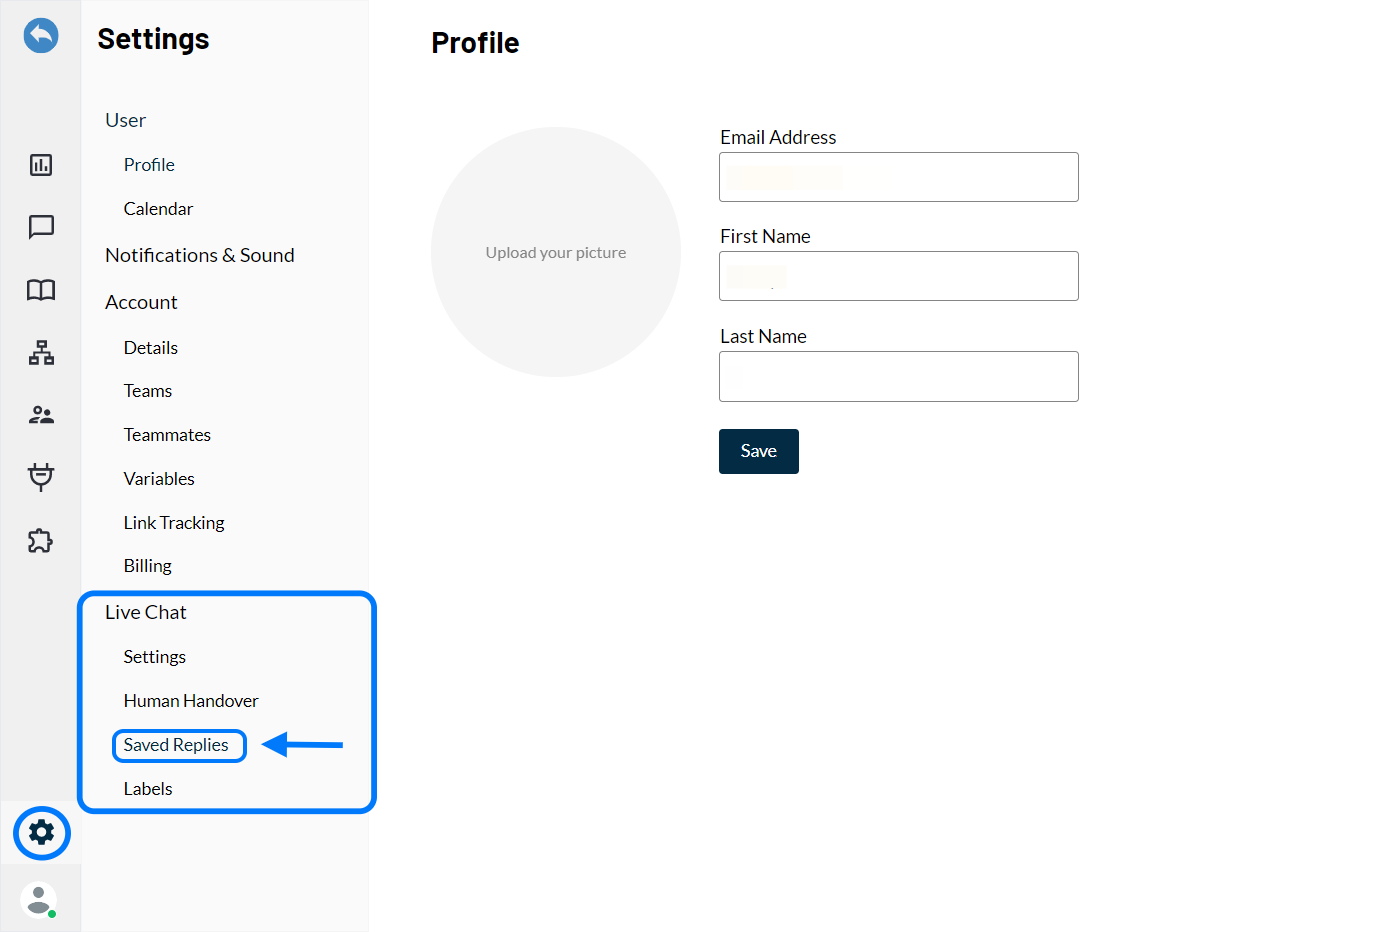Open Link Tracking settings
Screen dimensions: 1388x932
pyautogui.click(x=174, y=523)
